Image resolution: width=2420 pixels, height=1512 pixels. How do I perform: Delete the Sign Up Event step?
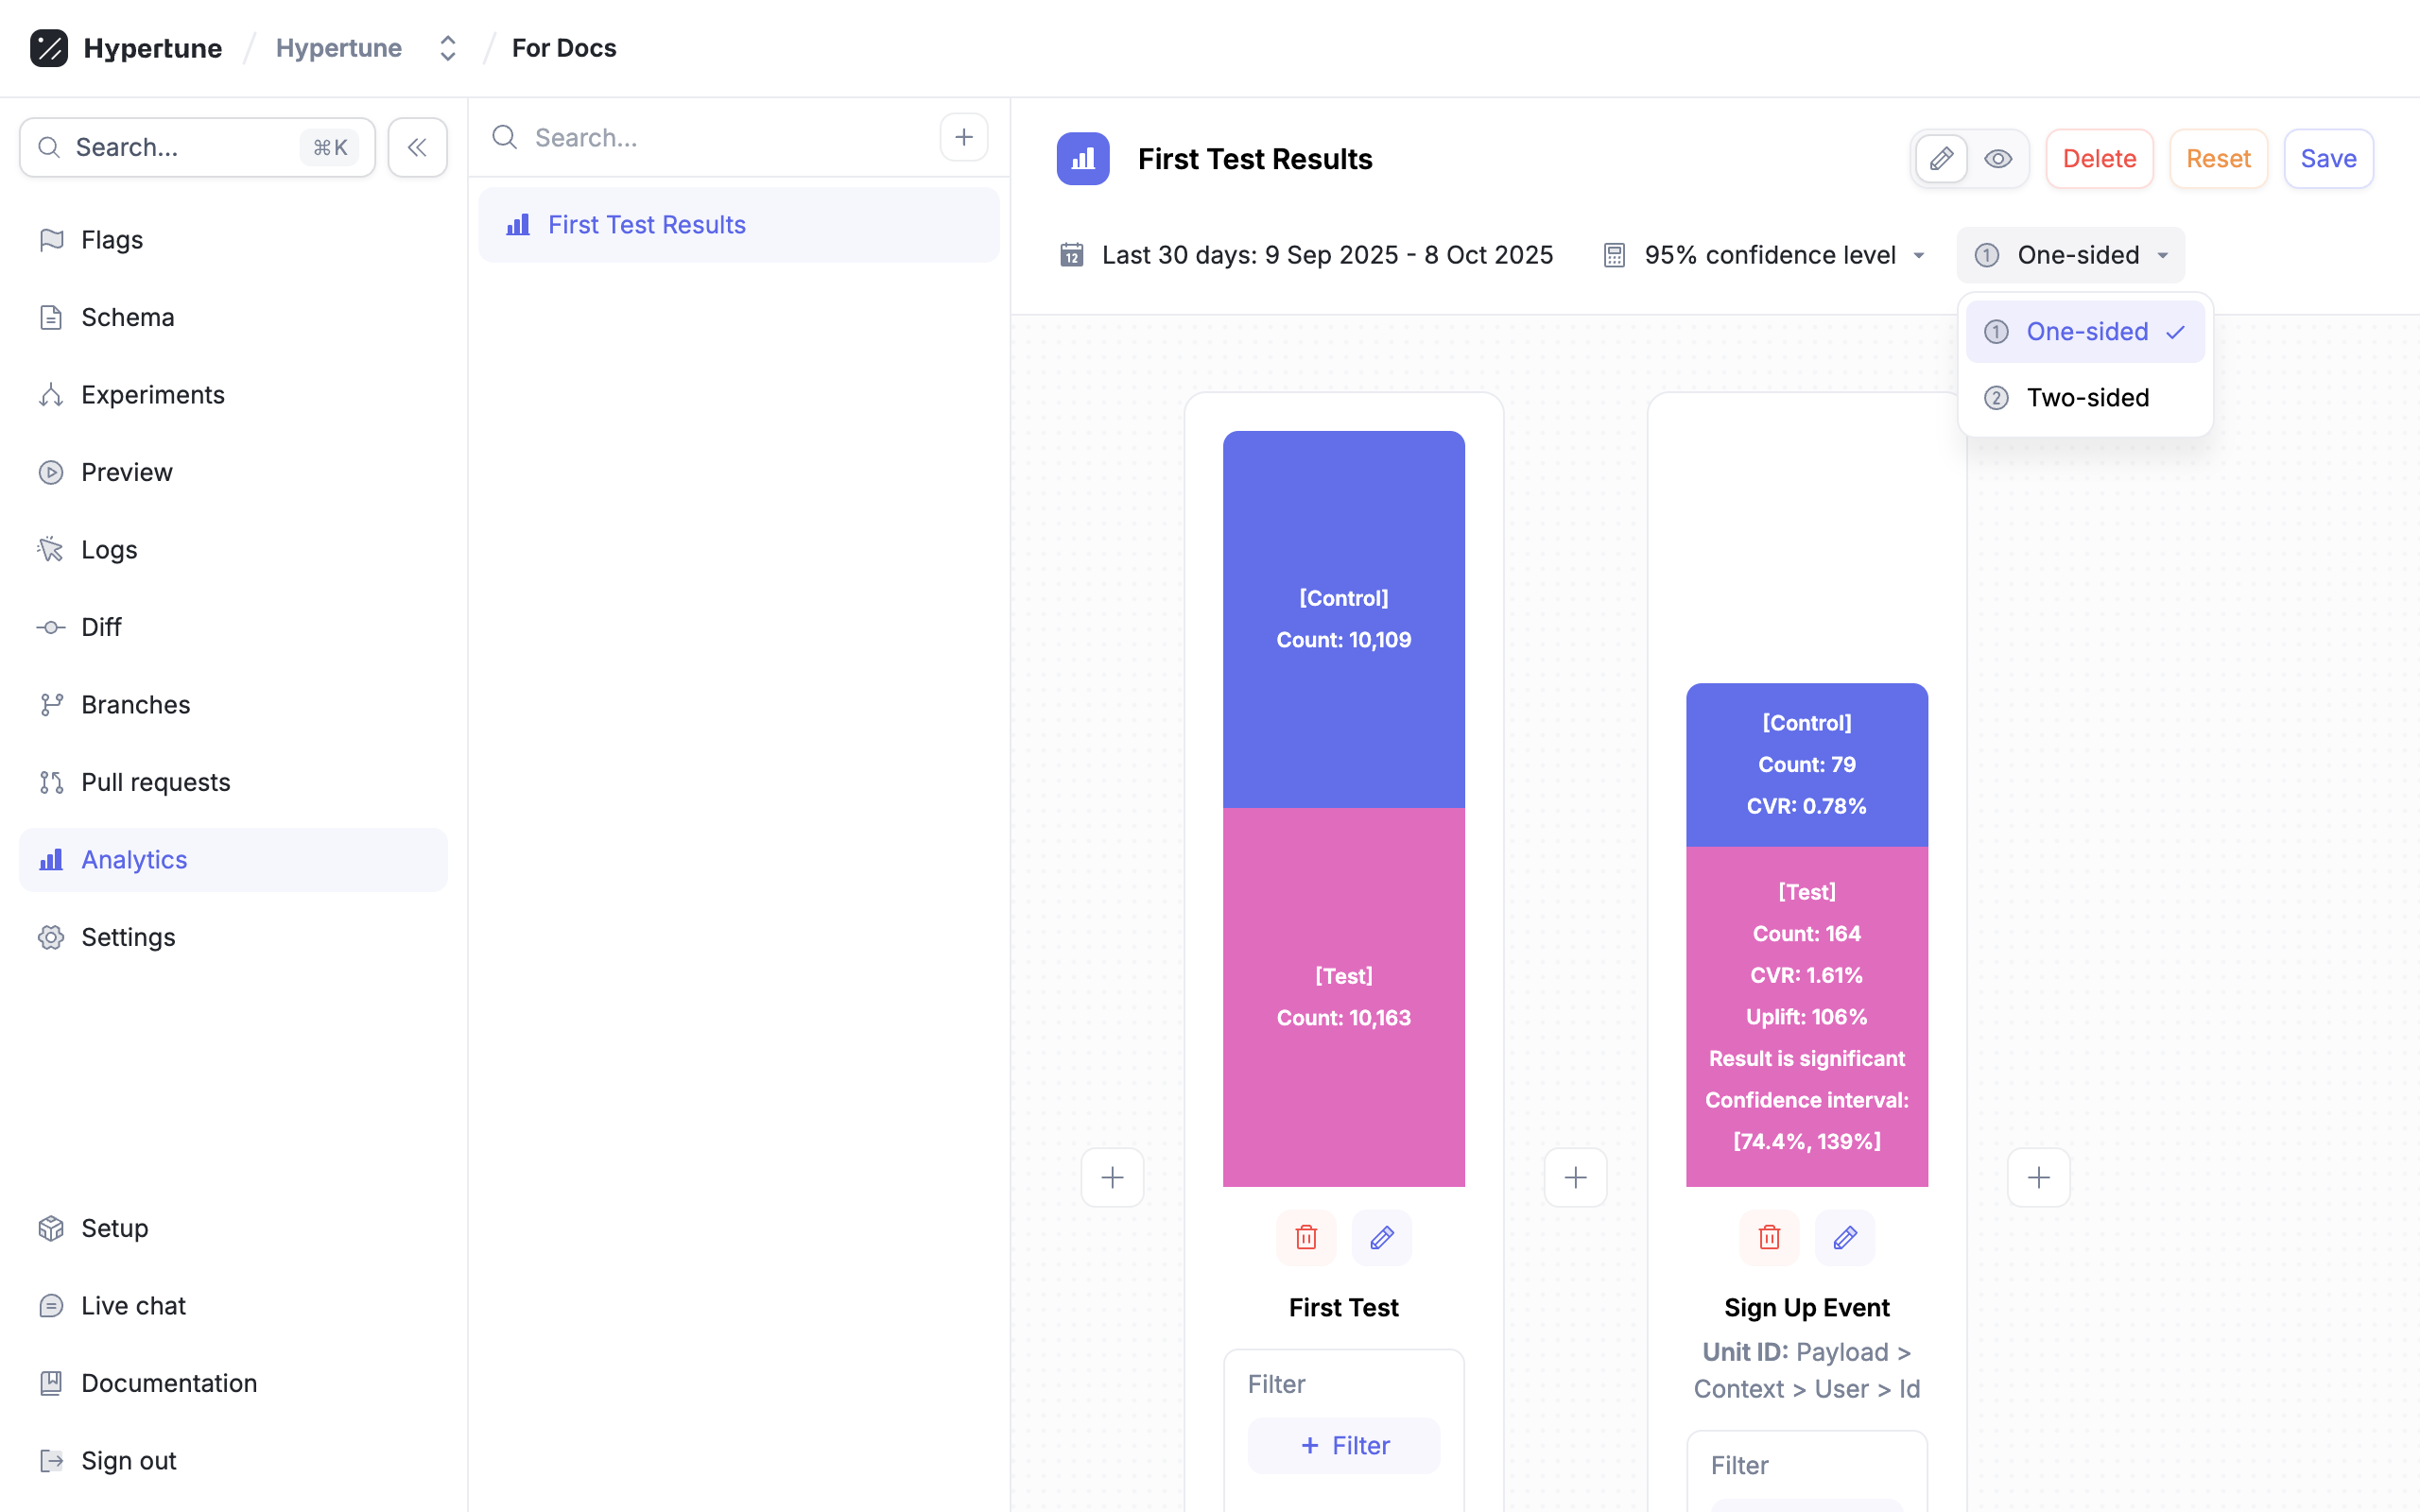coord(1769,1237)
